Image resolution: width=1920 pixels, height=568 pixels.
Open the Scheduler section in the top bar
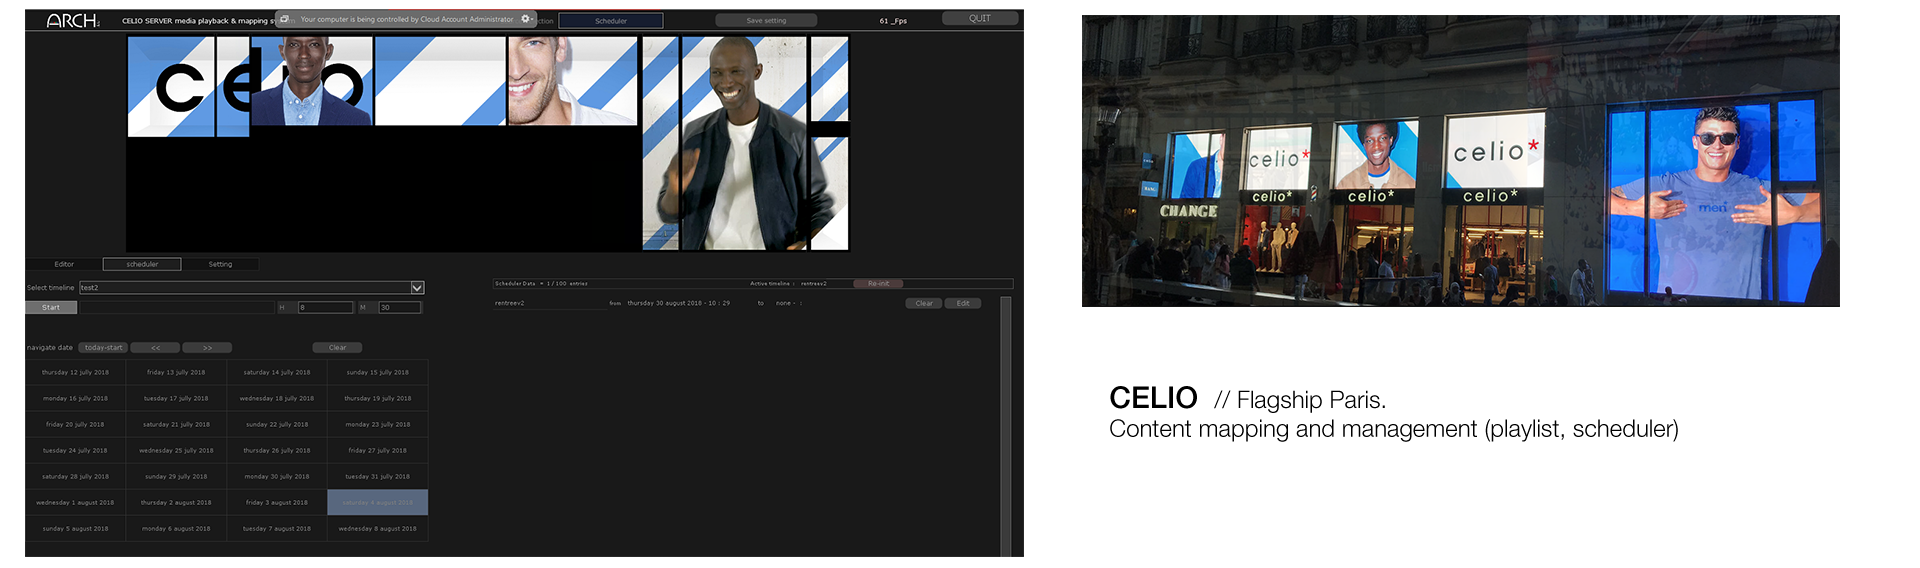(611, 21)
